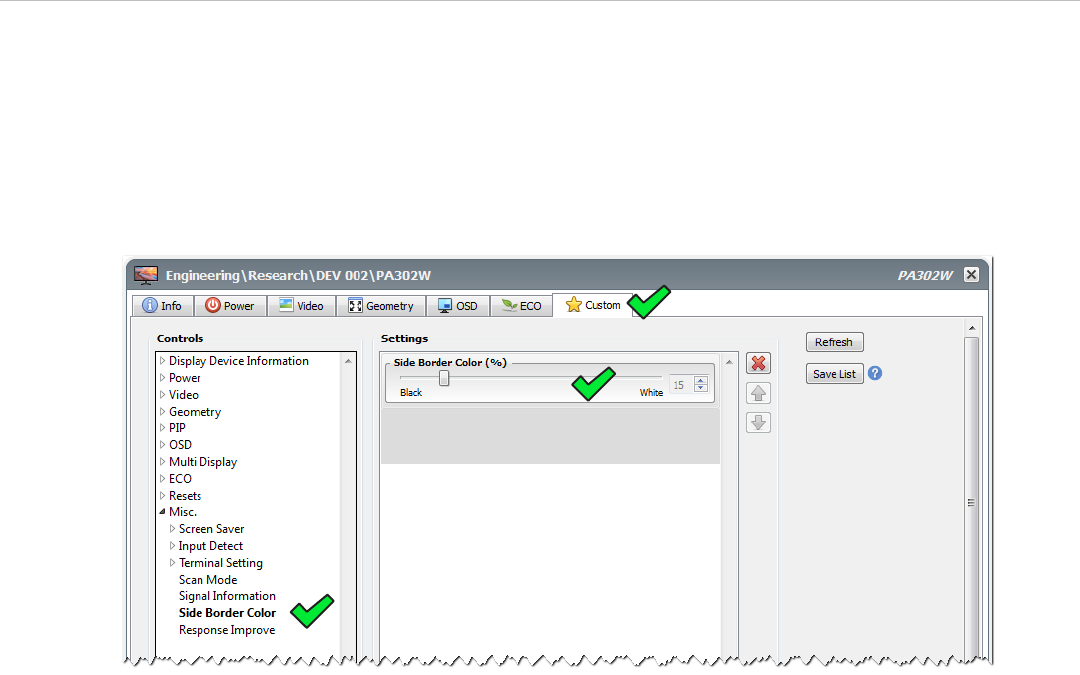Expand the Screen Saver subnode

172,529
